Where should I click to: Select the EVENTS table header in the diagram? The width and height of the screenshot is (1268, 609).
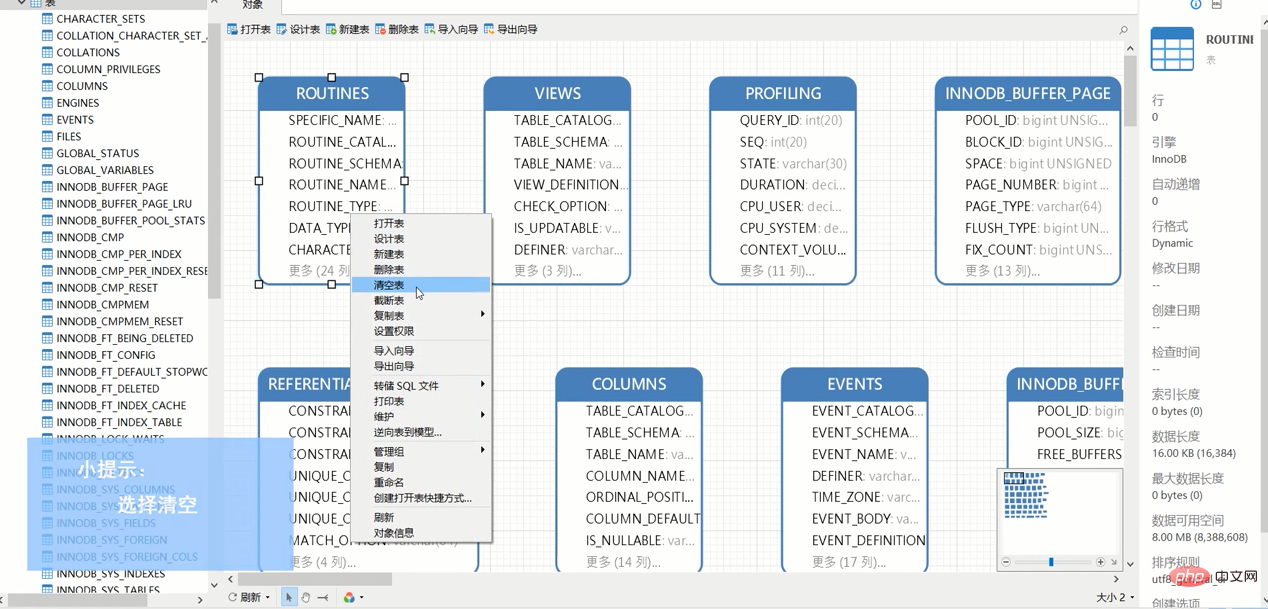click(x=855, y=384)
